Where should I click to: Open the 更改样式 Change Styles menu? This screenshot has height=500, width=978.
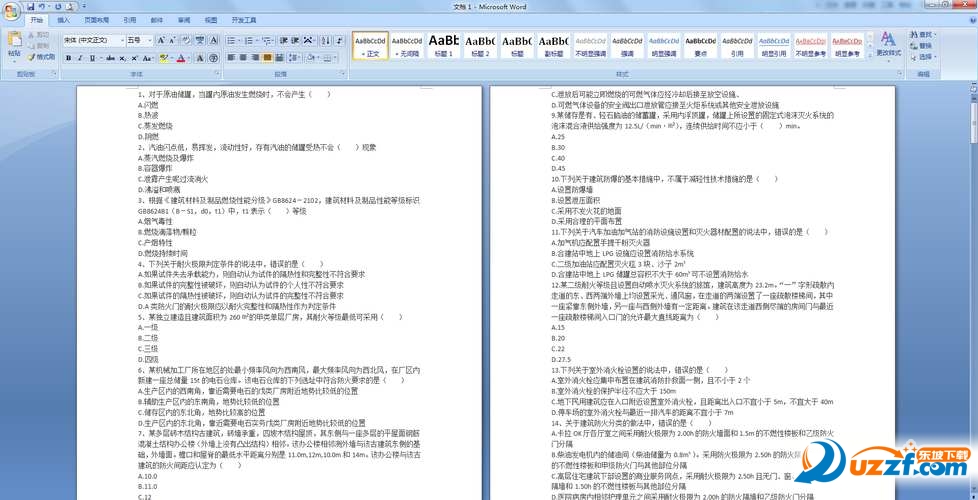(x=889, y=47)
